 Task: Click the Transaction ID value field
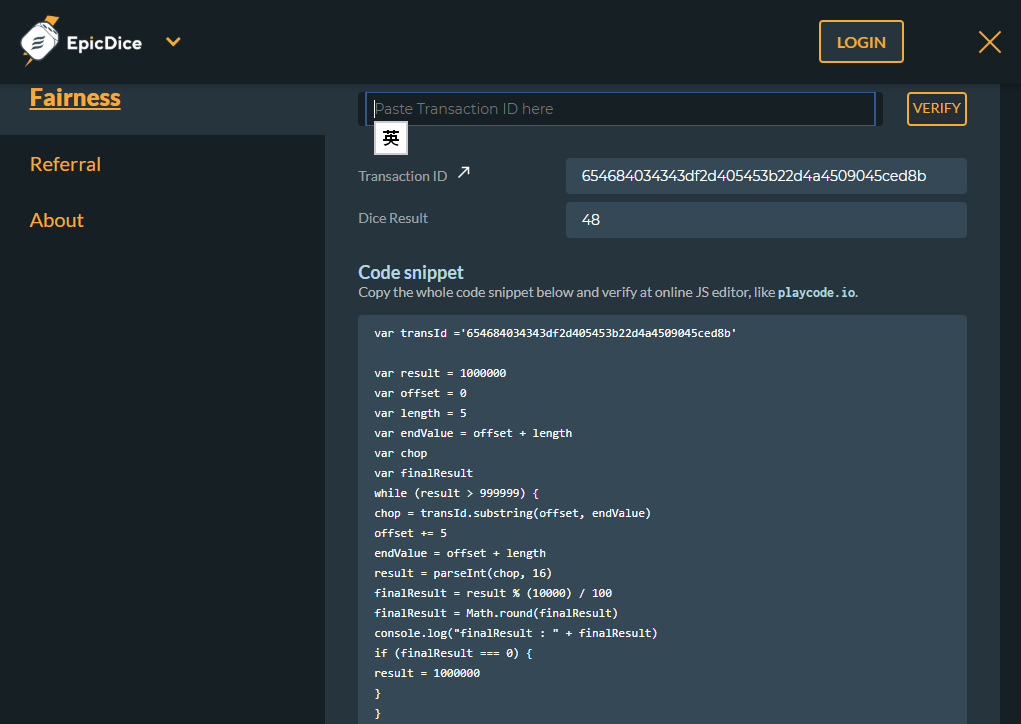765,176
